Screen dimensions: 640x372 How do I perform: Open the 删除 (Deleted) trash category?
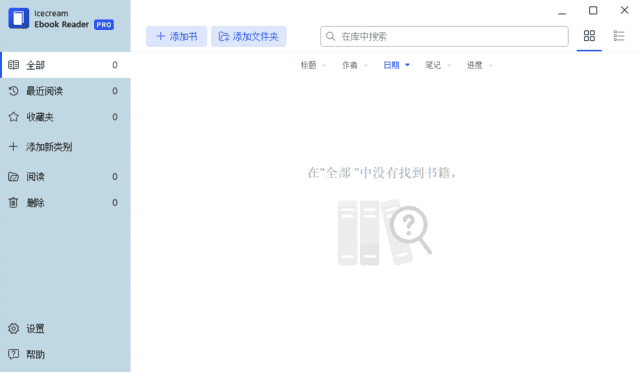pyautogui.click(x=65, y=203)
